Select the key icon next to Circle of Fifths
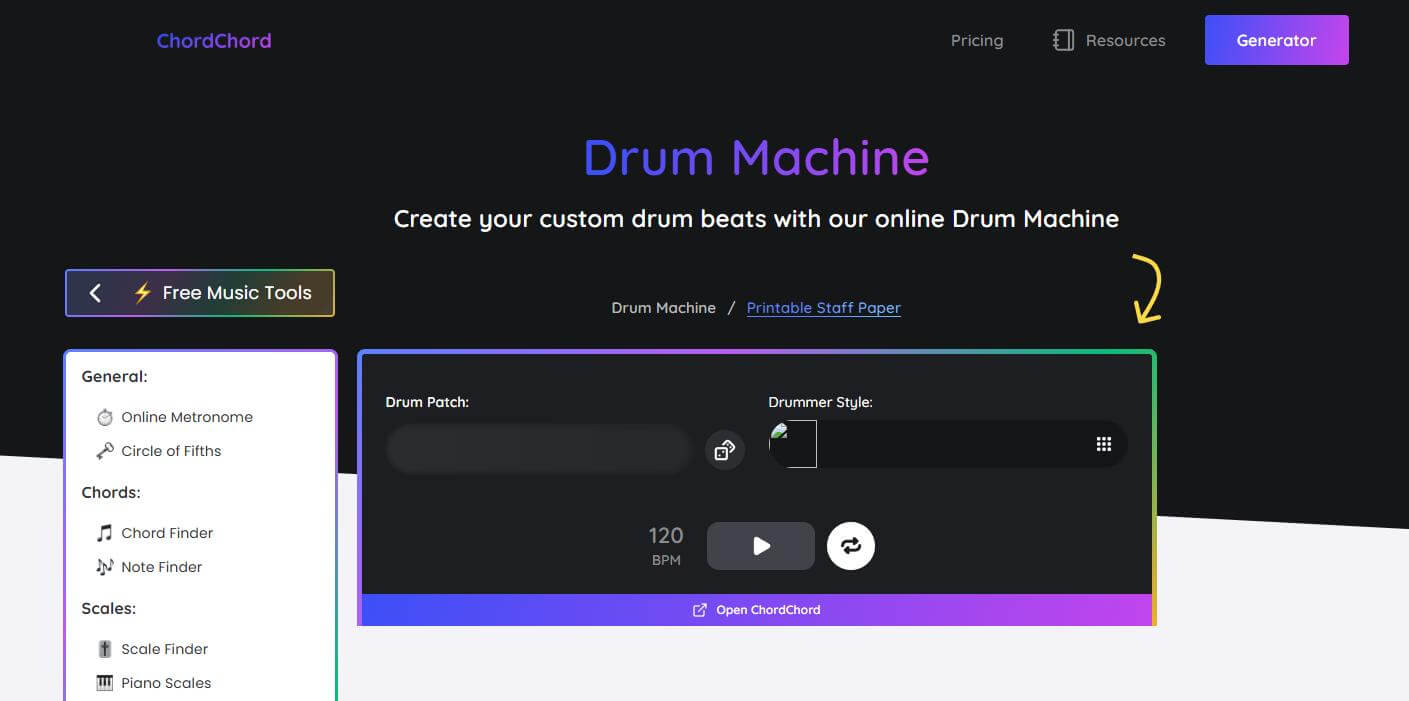This screenshot has height=701, width=1409. (x=104, y=450)
